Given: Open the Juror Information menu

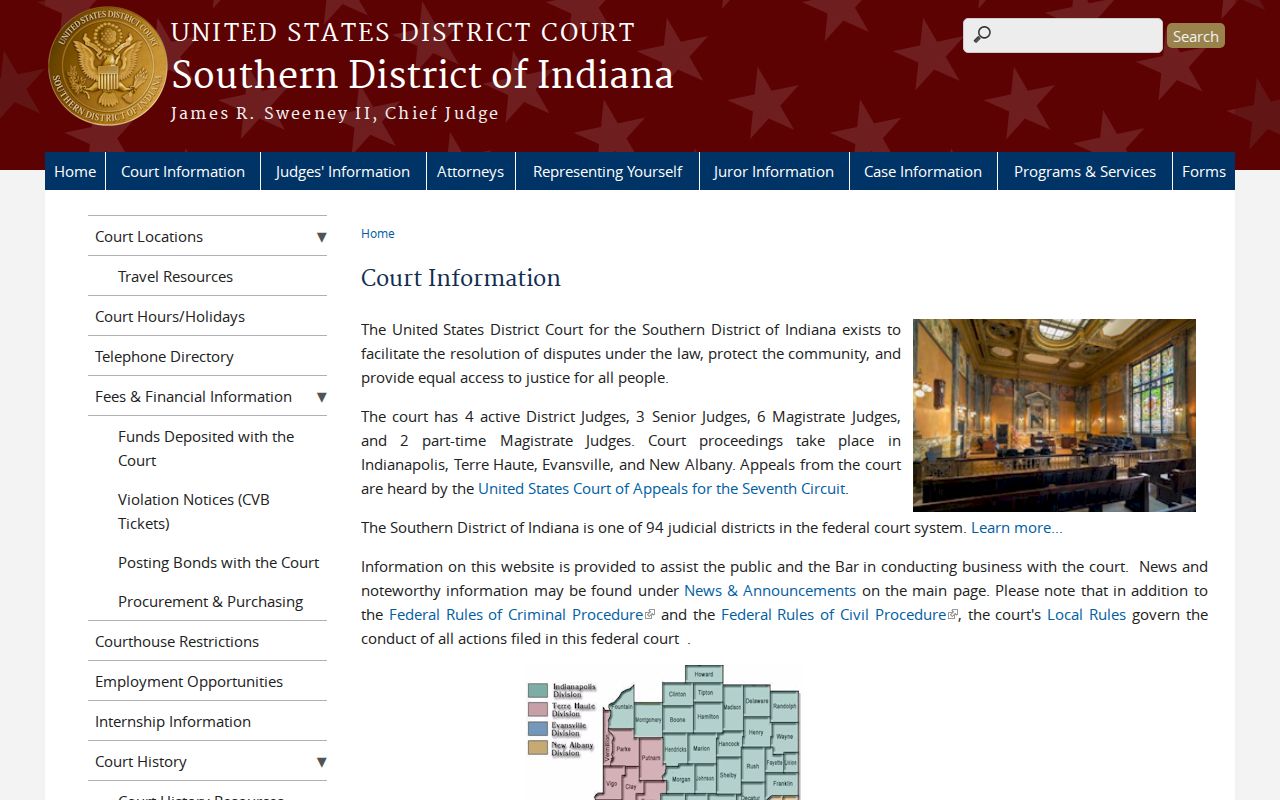Looking at the screenshot, I should tap(774, 171).
